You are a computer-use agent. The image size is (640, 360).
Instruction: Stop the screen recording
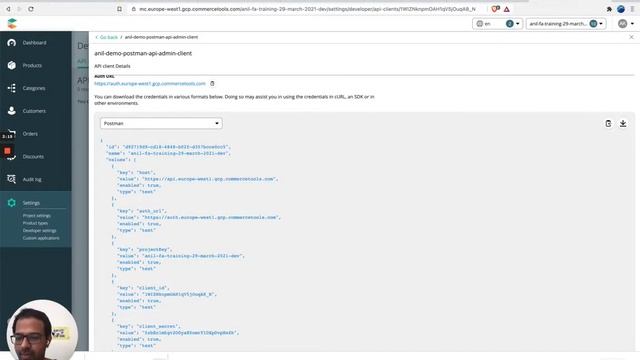(x=7, y=151)
